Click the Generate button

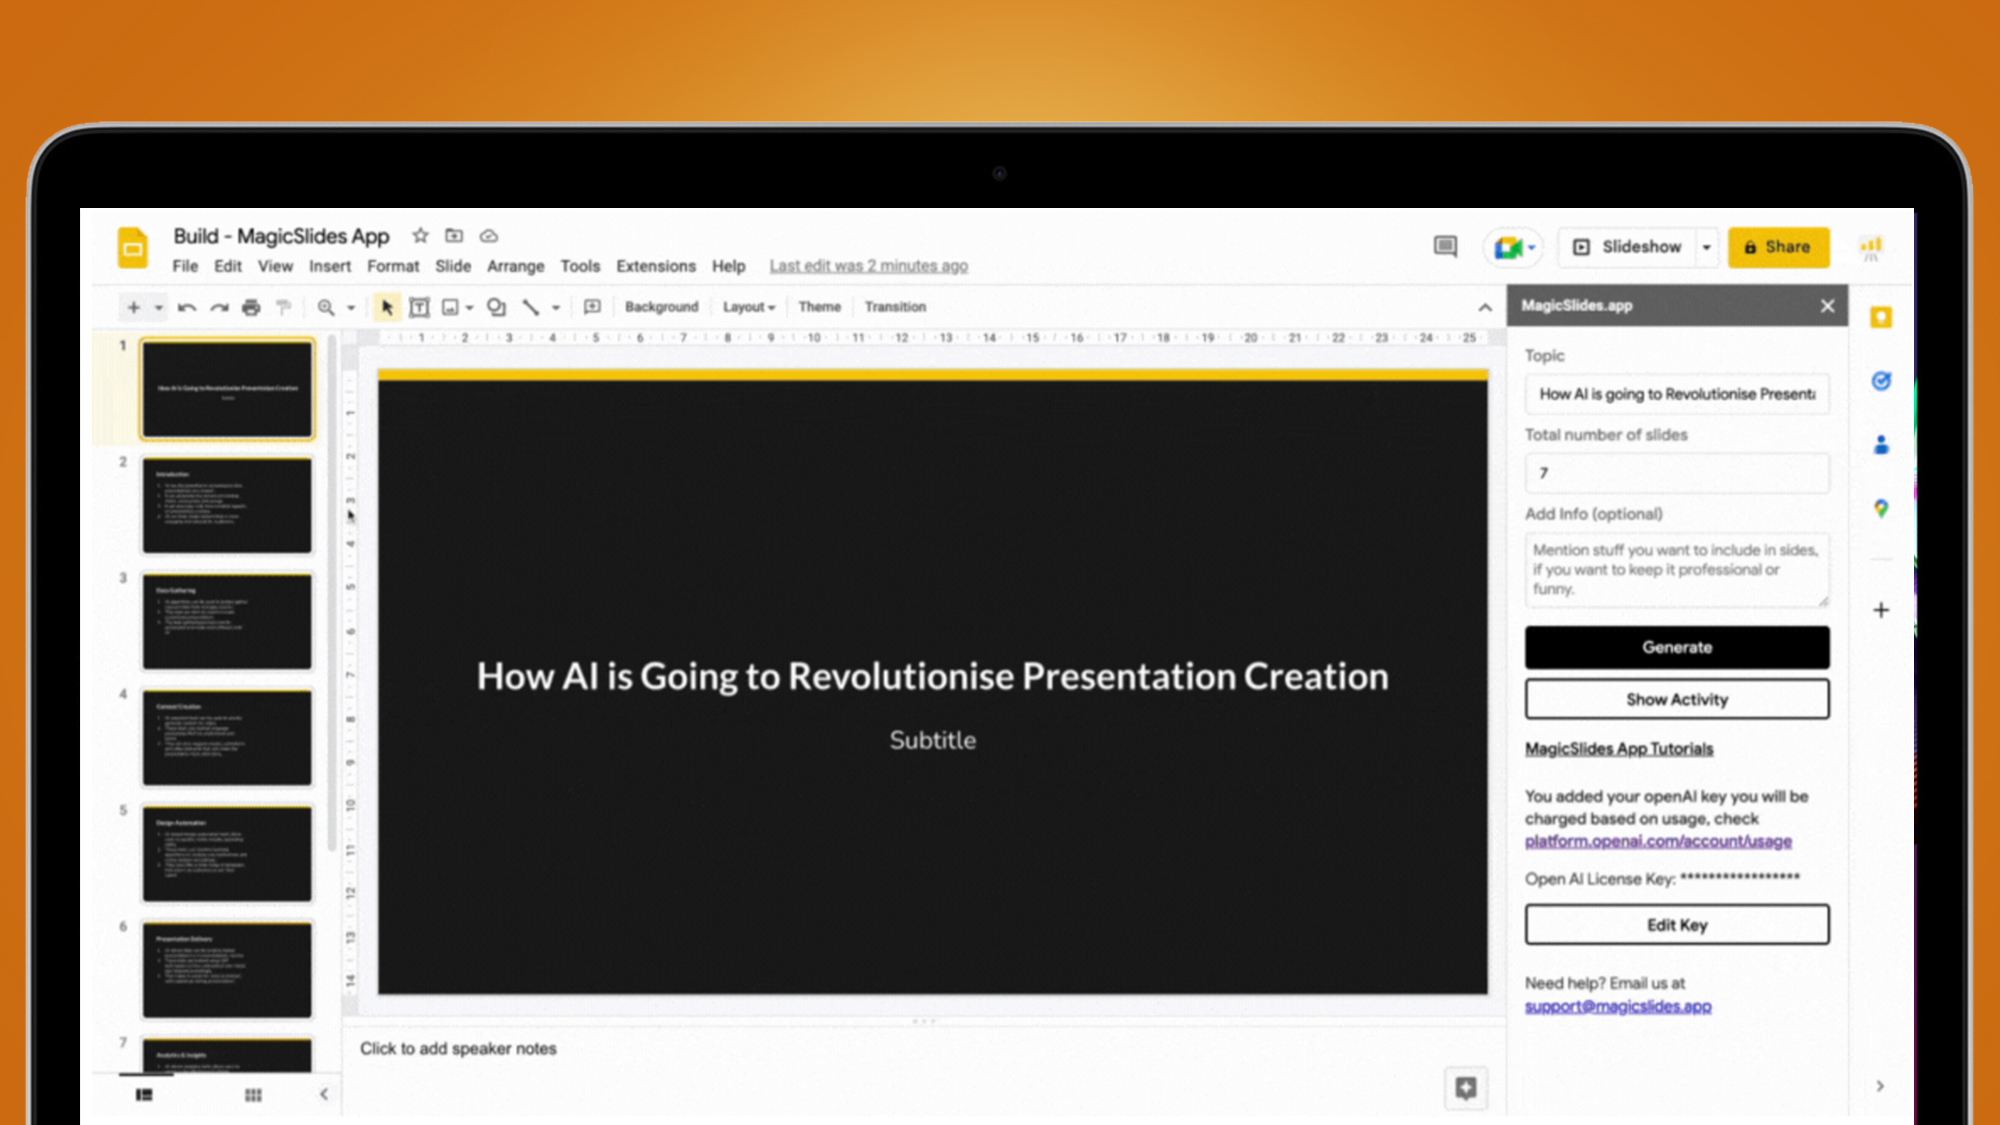click(1676, 646)
